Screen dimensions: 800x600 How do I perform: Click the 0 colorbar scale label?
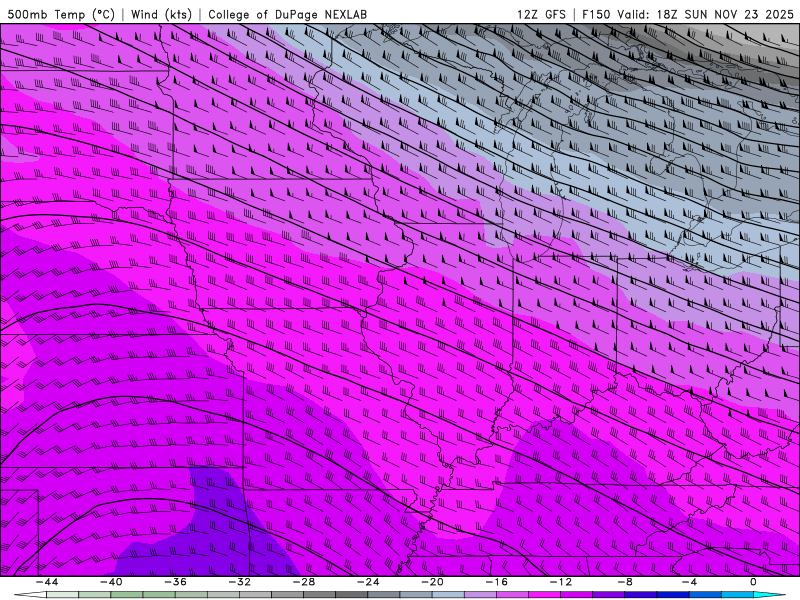point(754,582)
